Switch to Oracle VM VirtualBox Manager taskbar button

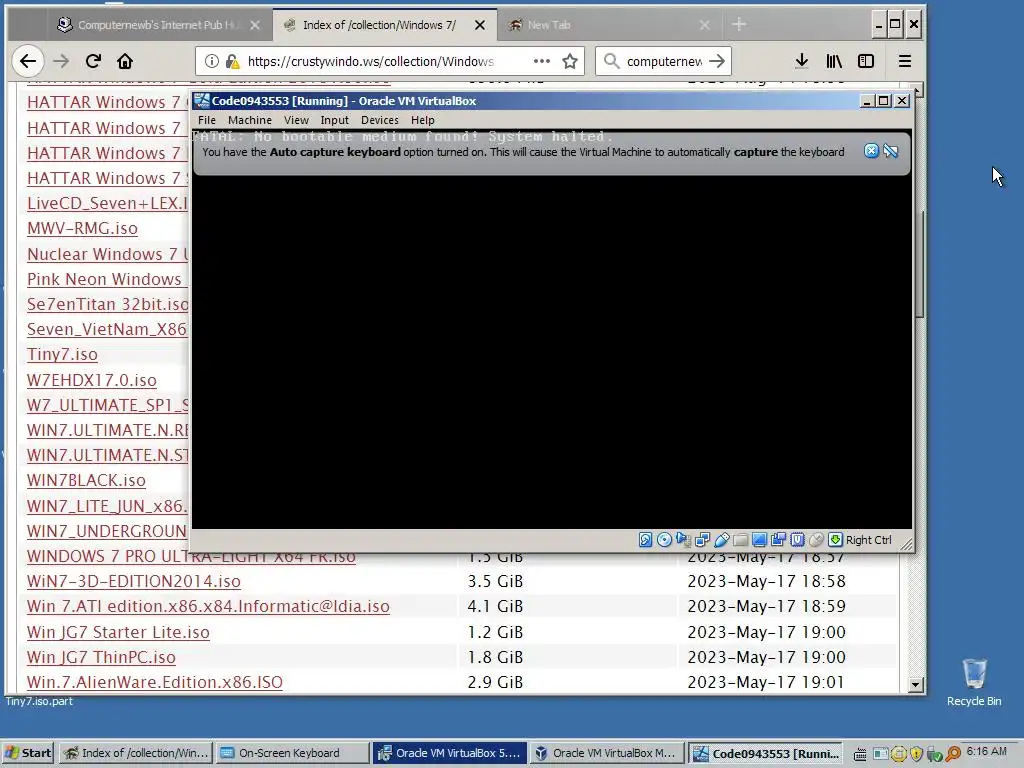click(607, 753)
